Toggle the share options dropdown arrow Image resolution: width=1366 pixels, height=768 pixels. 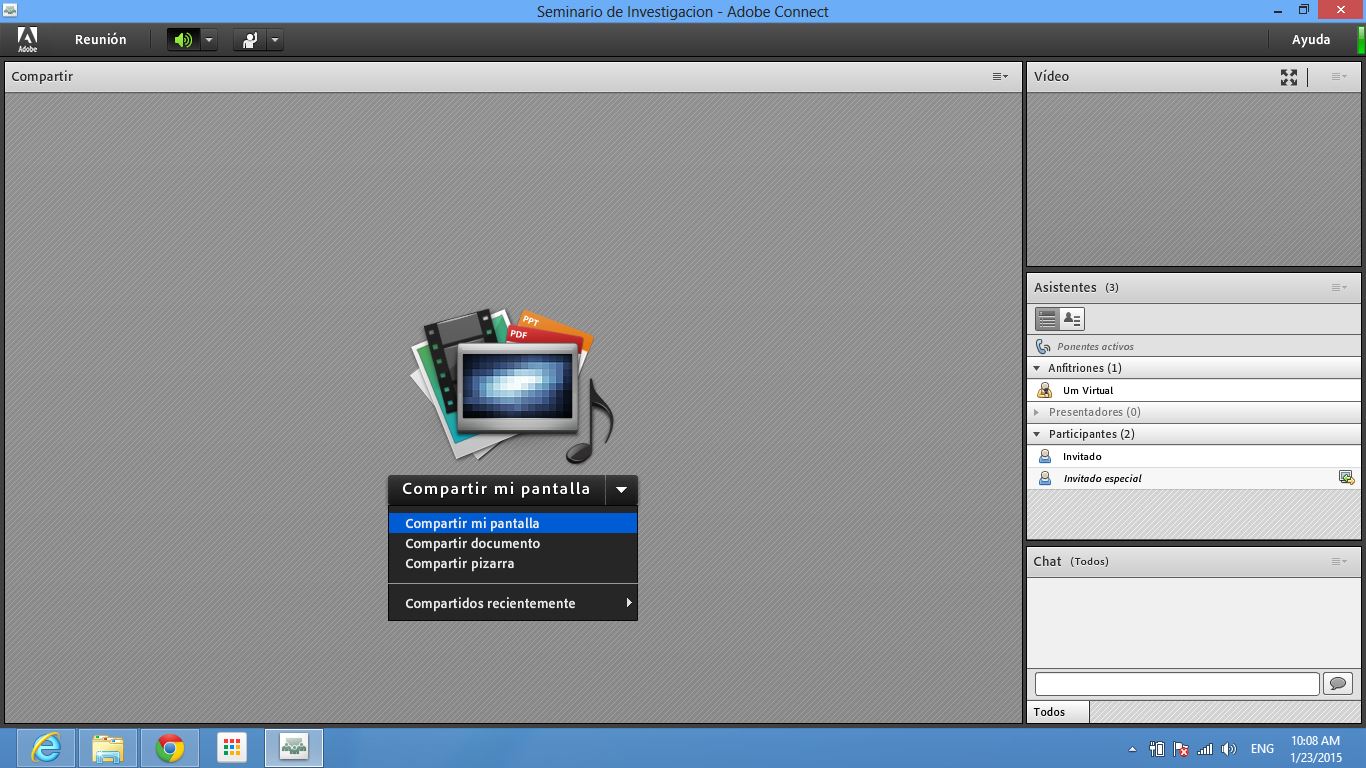(x=621, y=490)
